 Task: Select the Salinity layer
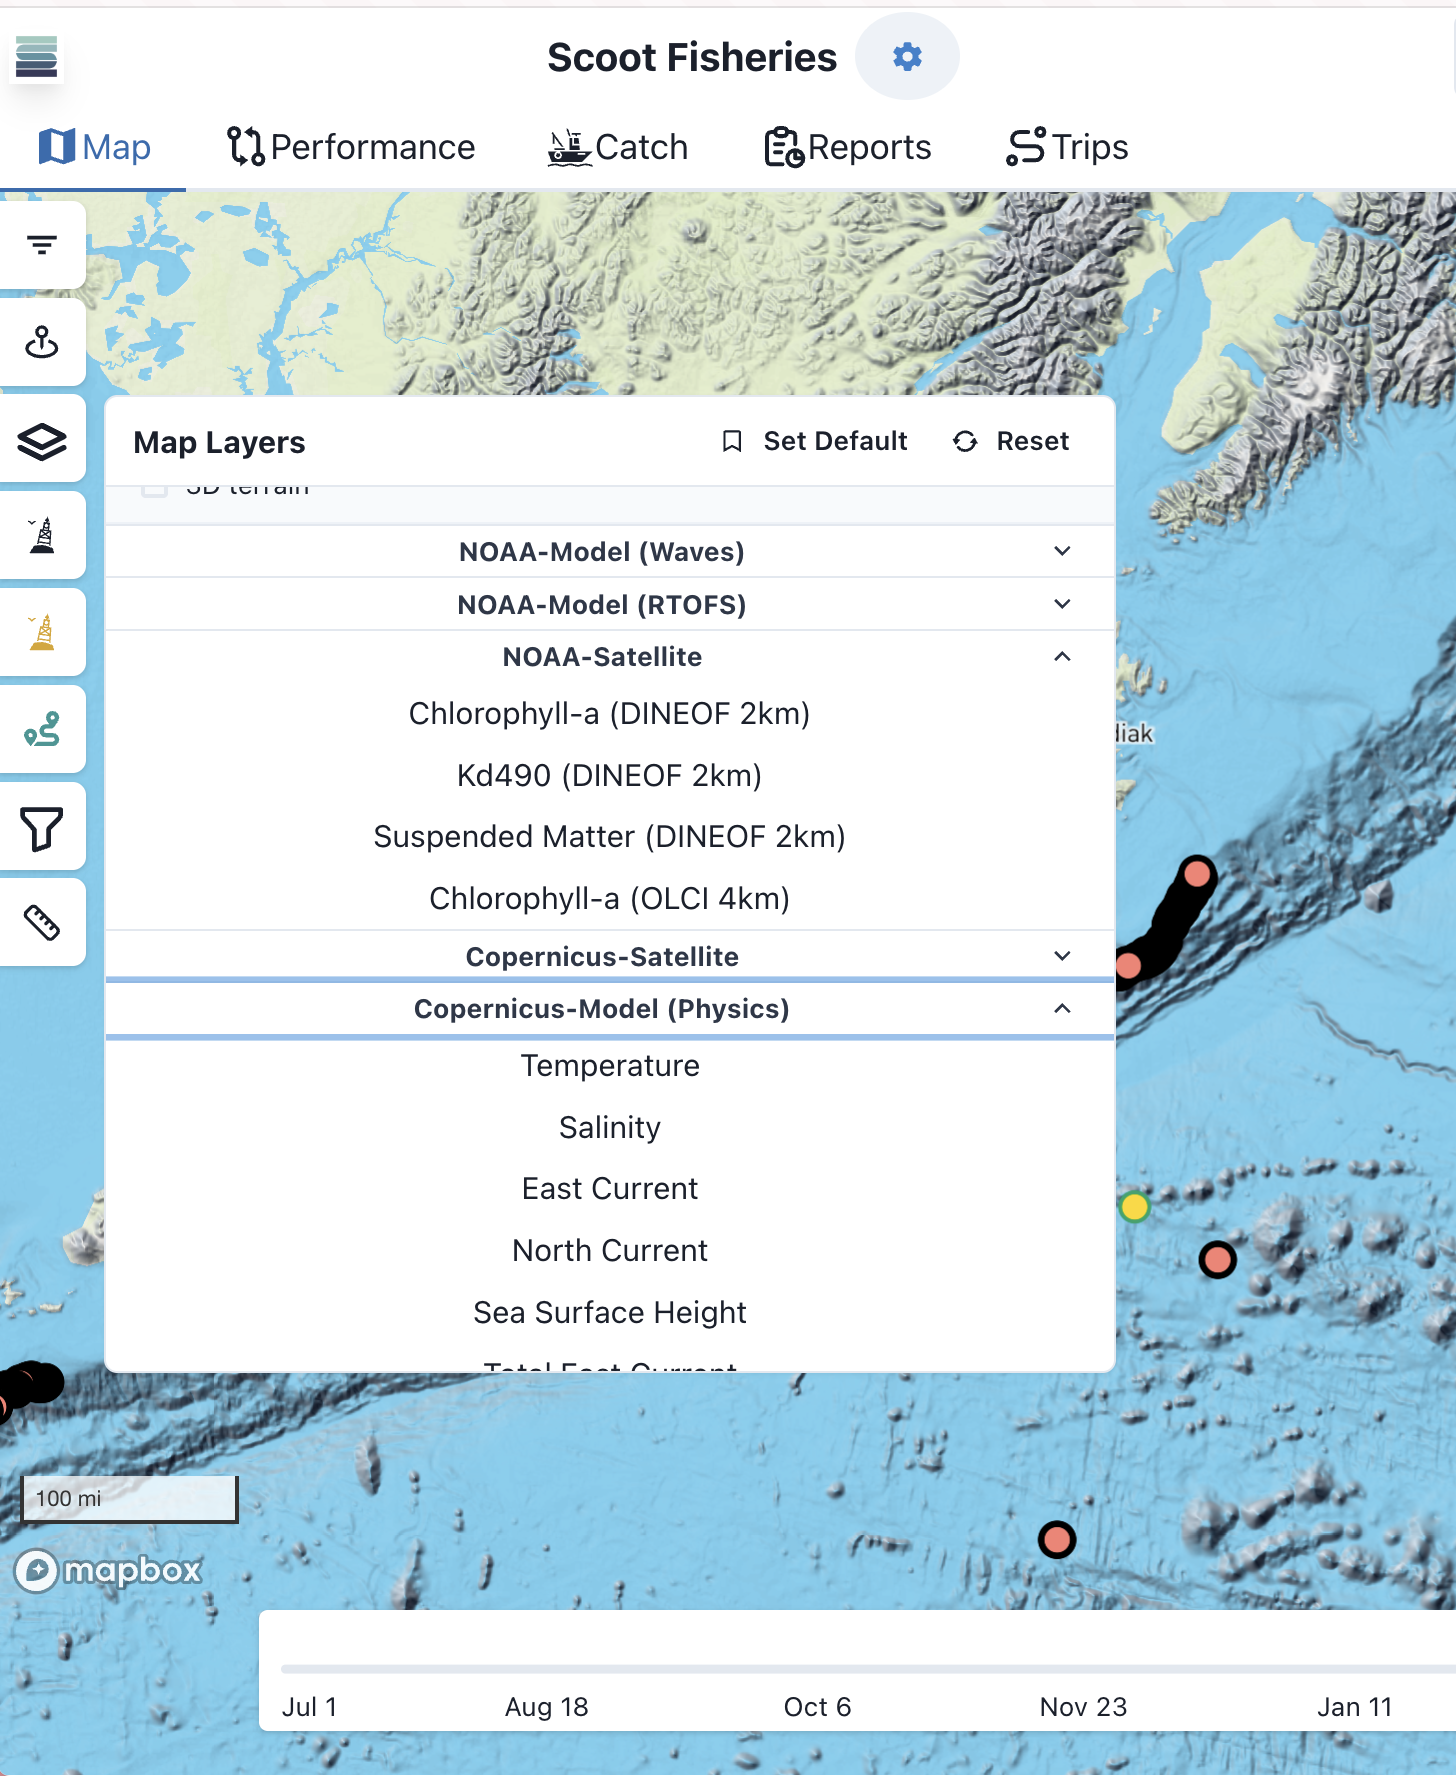click(610, 1128)
